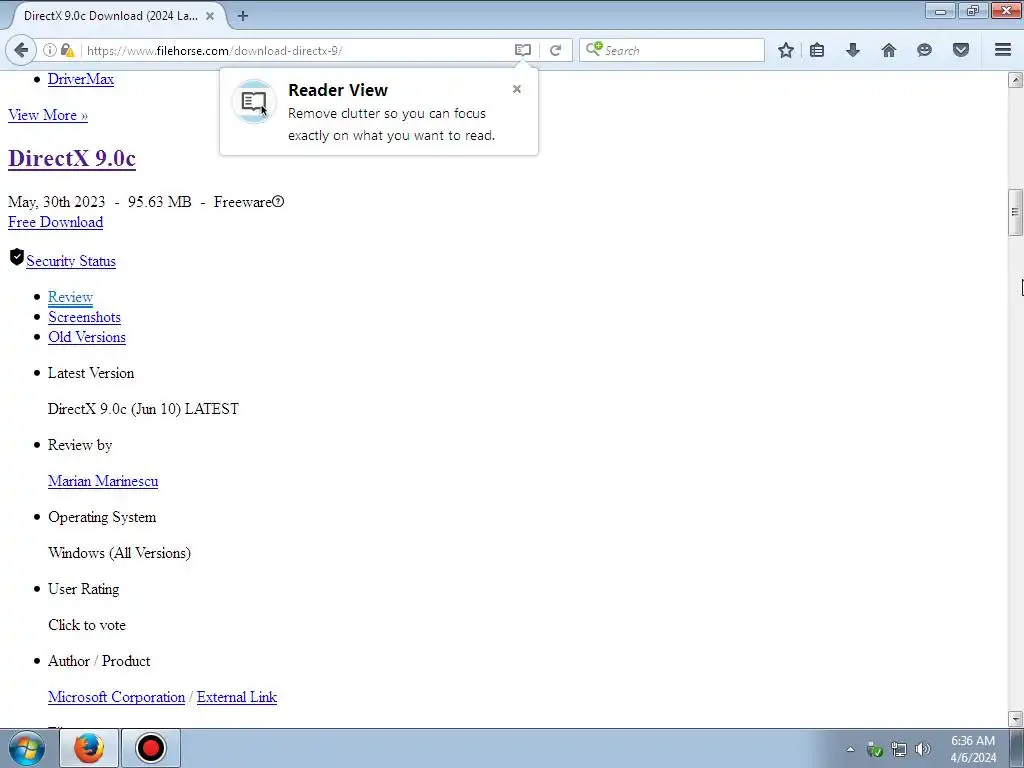This screenshot has height=768, width=1024.
Task: Click the 'DirectX 9.0c (Jun 10) LATEST' text
Action: (144, 409)
